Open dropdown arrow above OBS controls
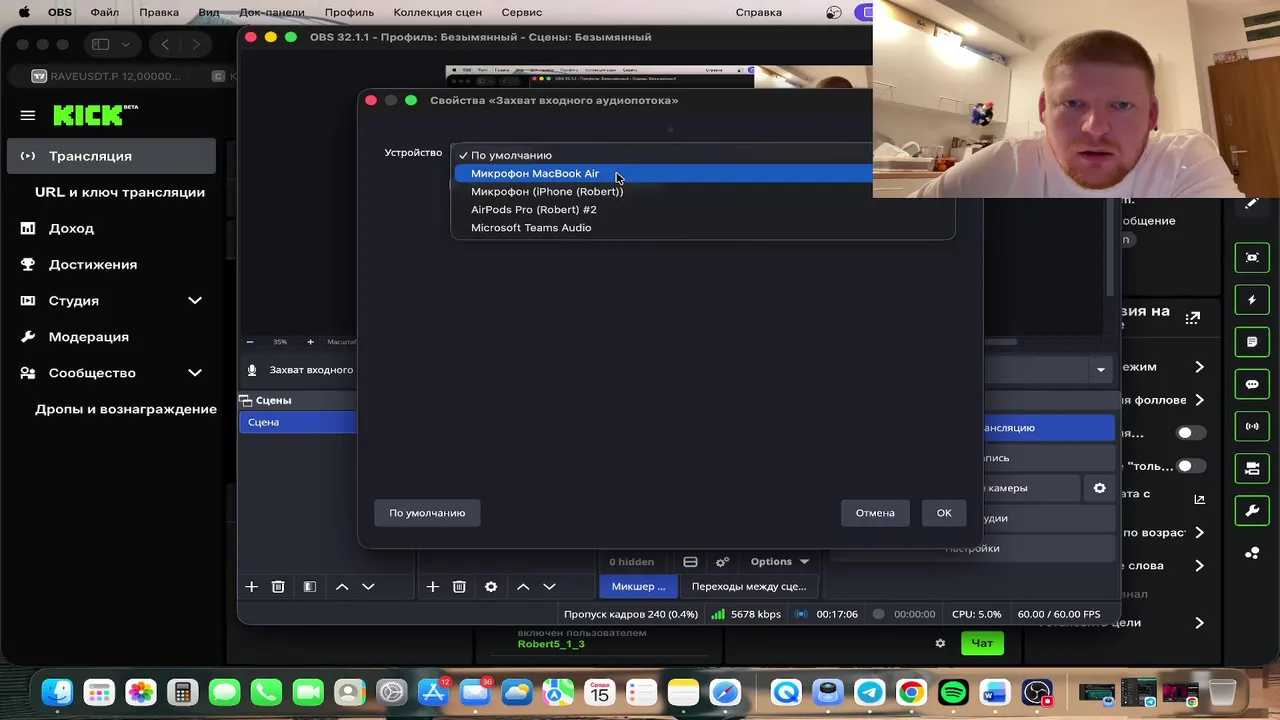 tap(1100, 370)
